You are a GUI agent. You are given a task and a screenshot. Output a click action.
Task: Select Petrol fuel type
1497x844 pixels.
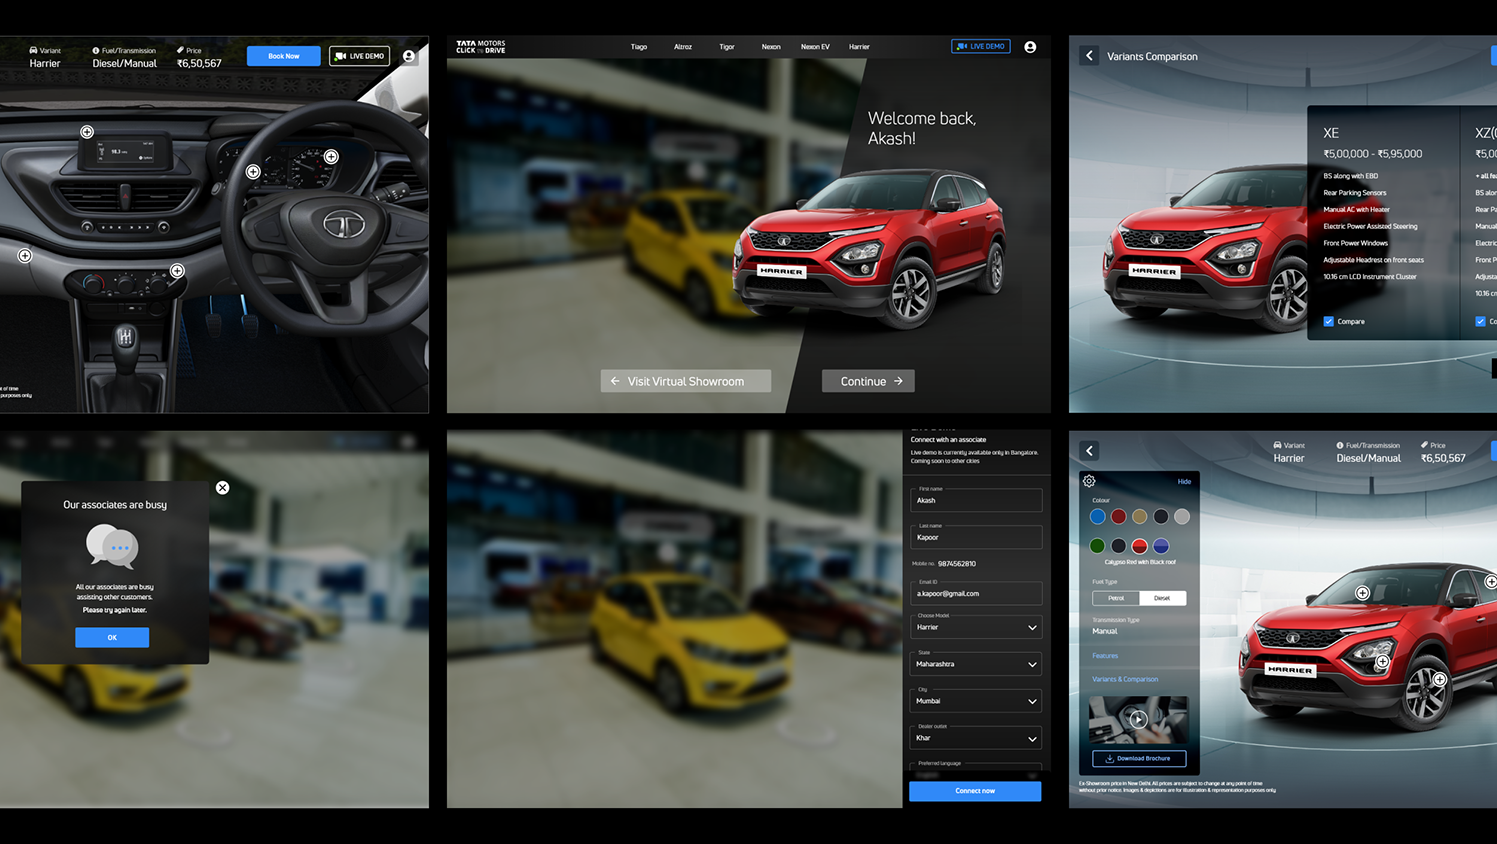1116,598
